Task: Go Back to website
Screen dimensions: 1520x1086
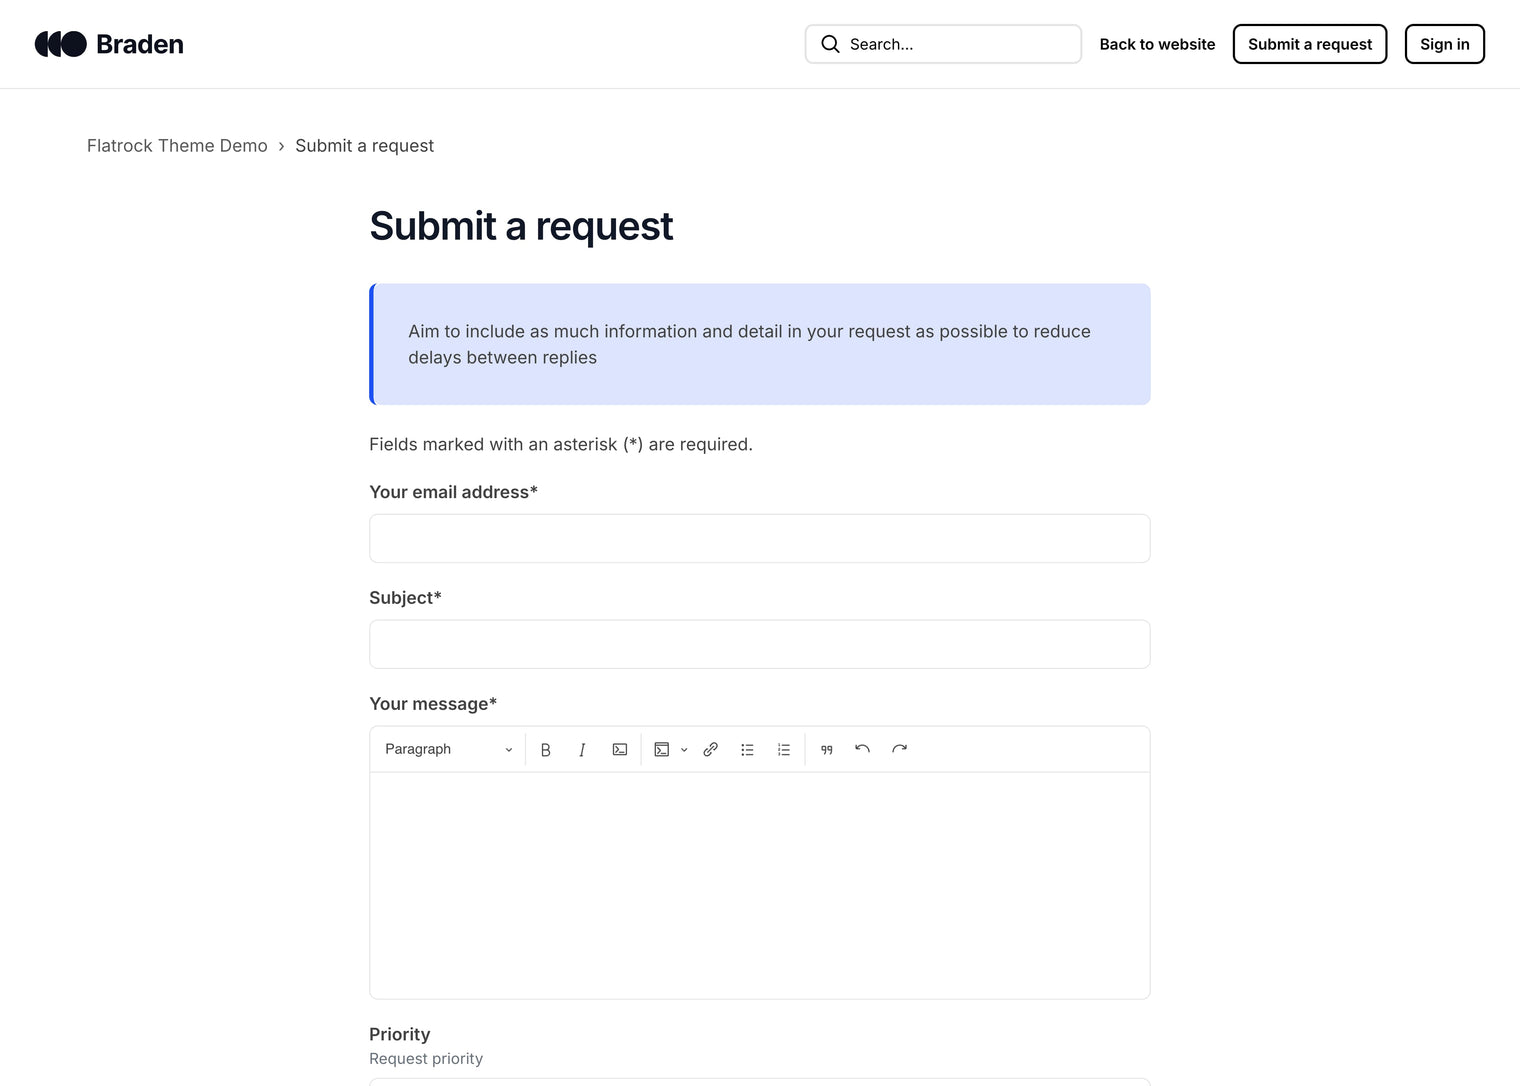Action: pos(1157,44)
